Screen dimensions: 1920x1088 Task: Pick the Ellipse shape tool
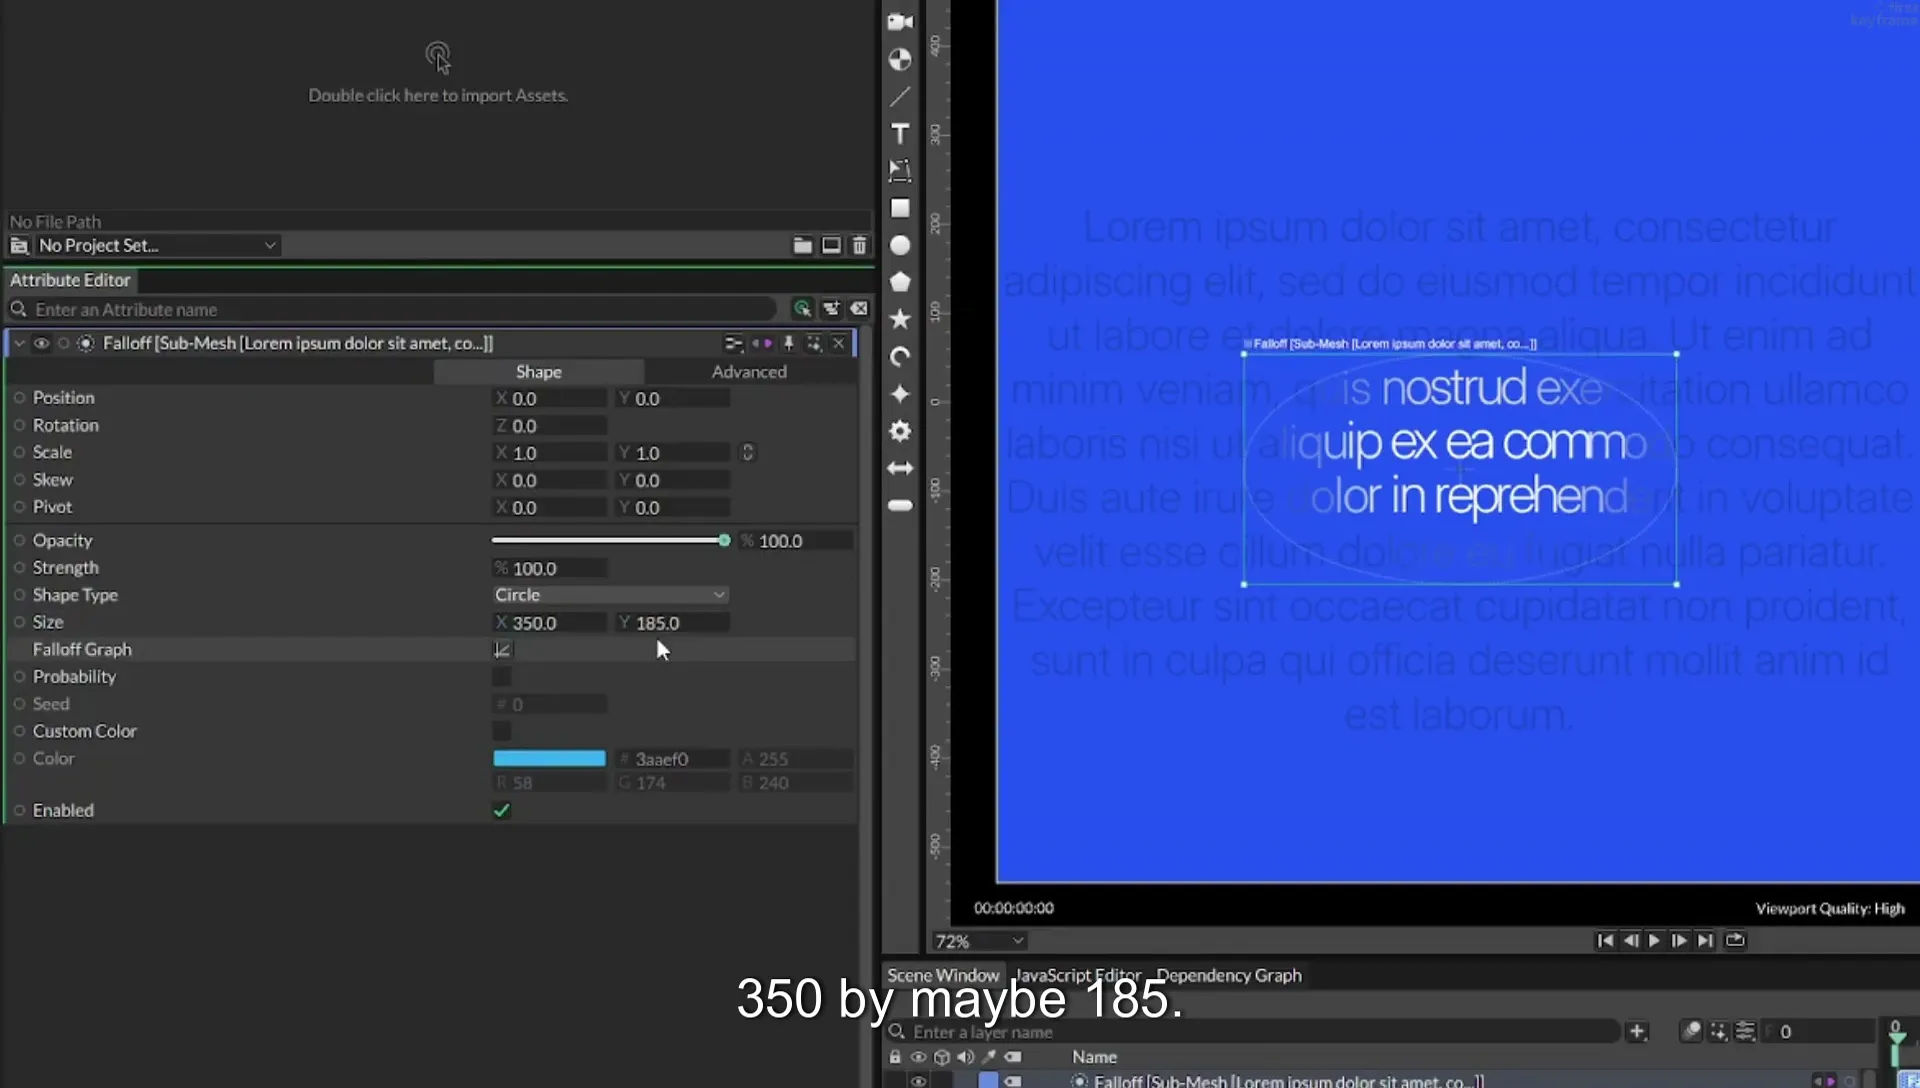900,245
